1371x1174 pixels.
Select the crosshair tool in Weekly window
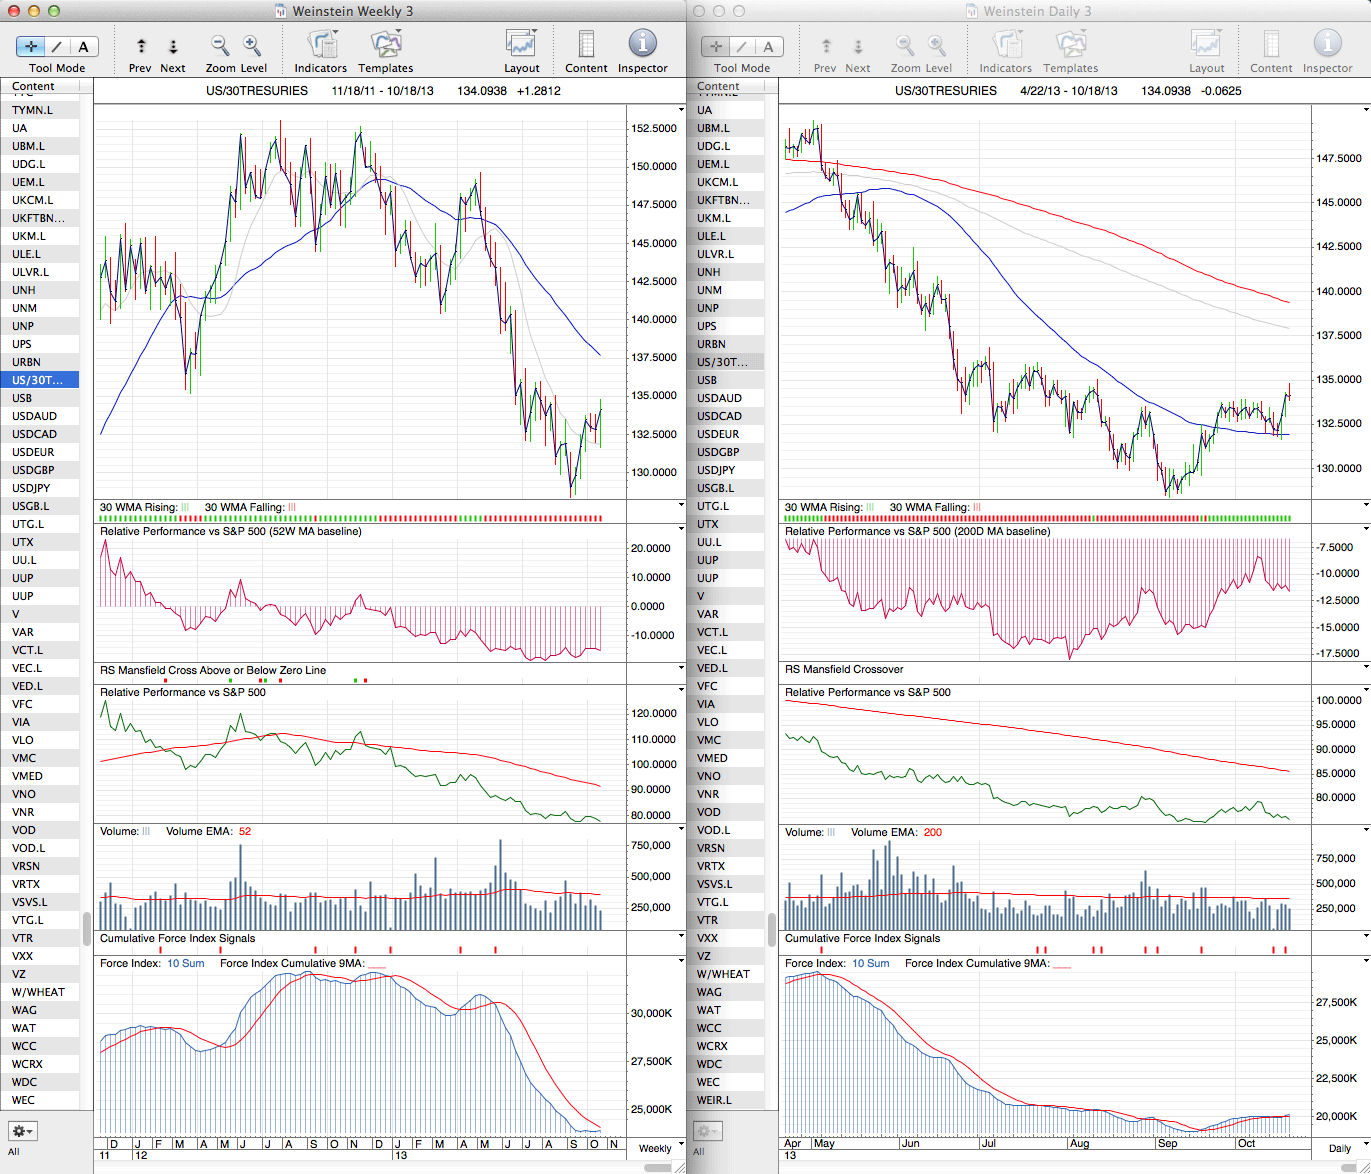point(31,46)
